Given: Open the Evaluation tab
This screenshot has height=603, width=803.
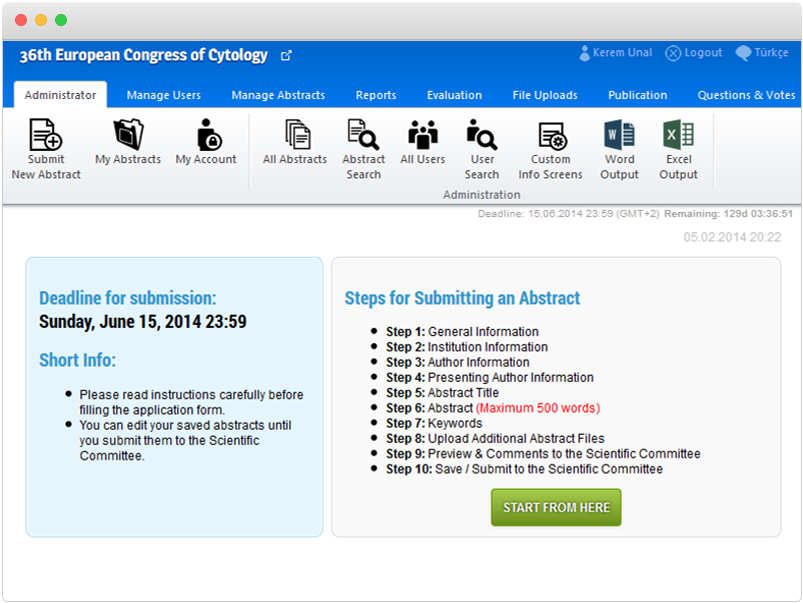Looking at the screenshot, I should [454, 95].
